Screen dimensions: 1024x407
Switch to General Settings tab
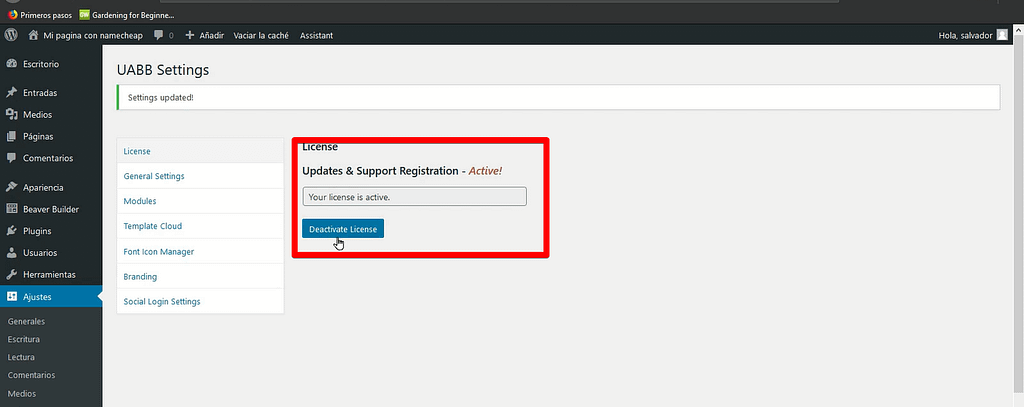[x=200, y=176]
